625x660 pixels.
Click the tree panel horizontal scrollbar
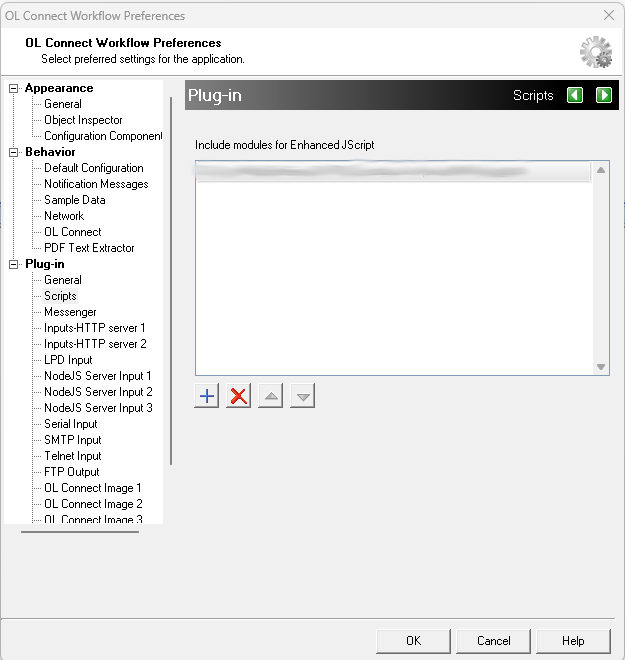pyautogui.click(x=80, y=532)
